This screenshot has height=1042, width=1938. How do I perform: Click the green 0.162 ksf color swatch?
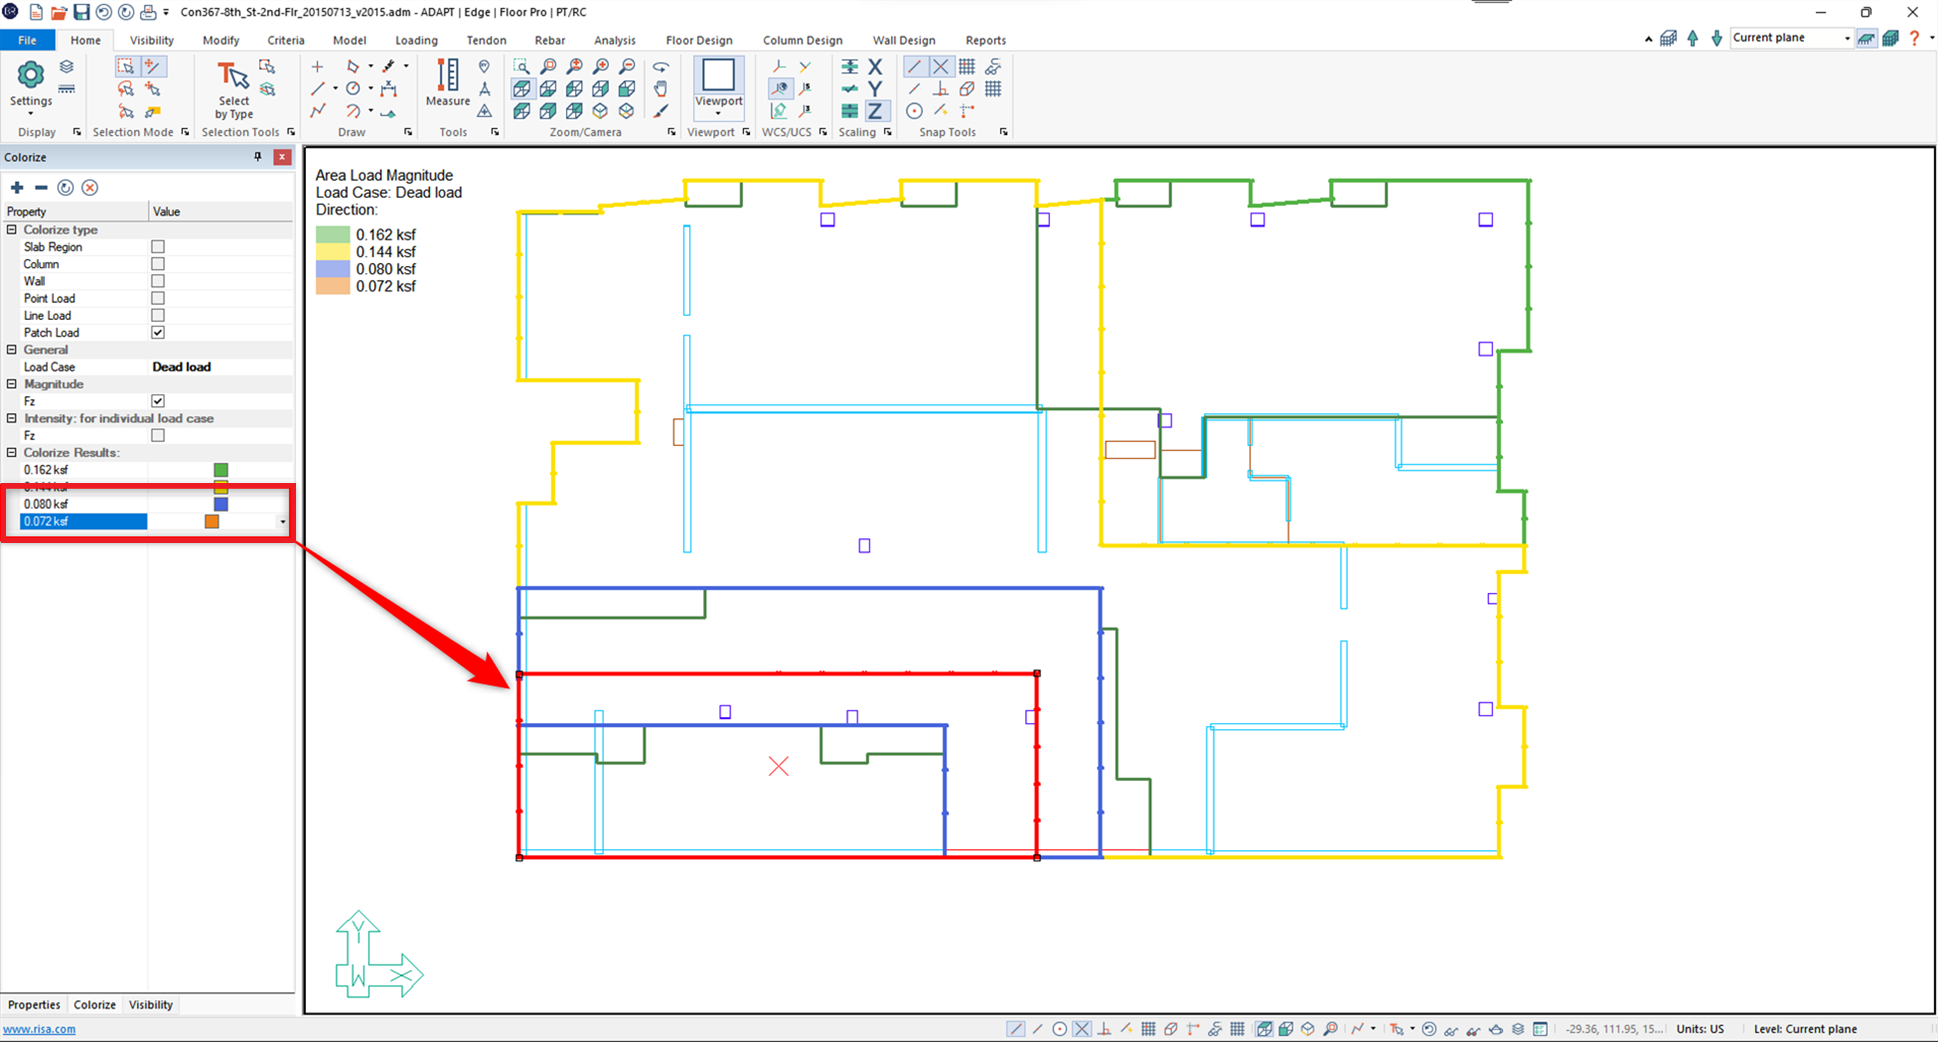click(221, 470)
